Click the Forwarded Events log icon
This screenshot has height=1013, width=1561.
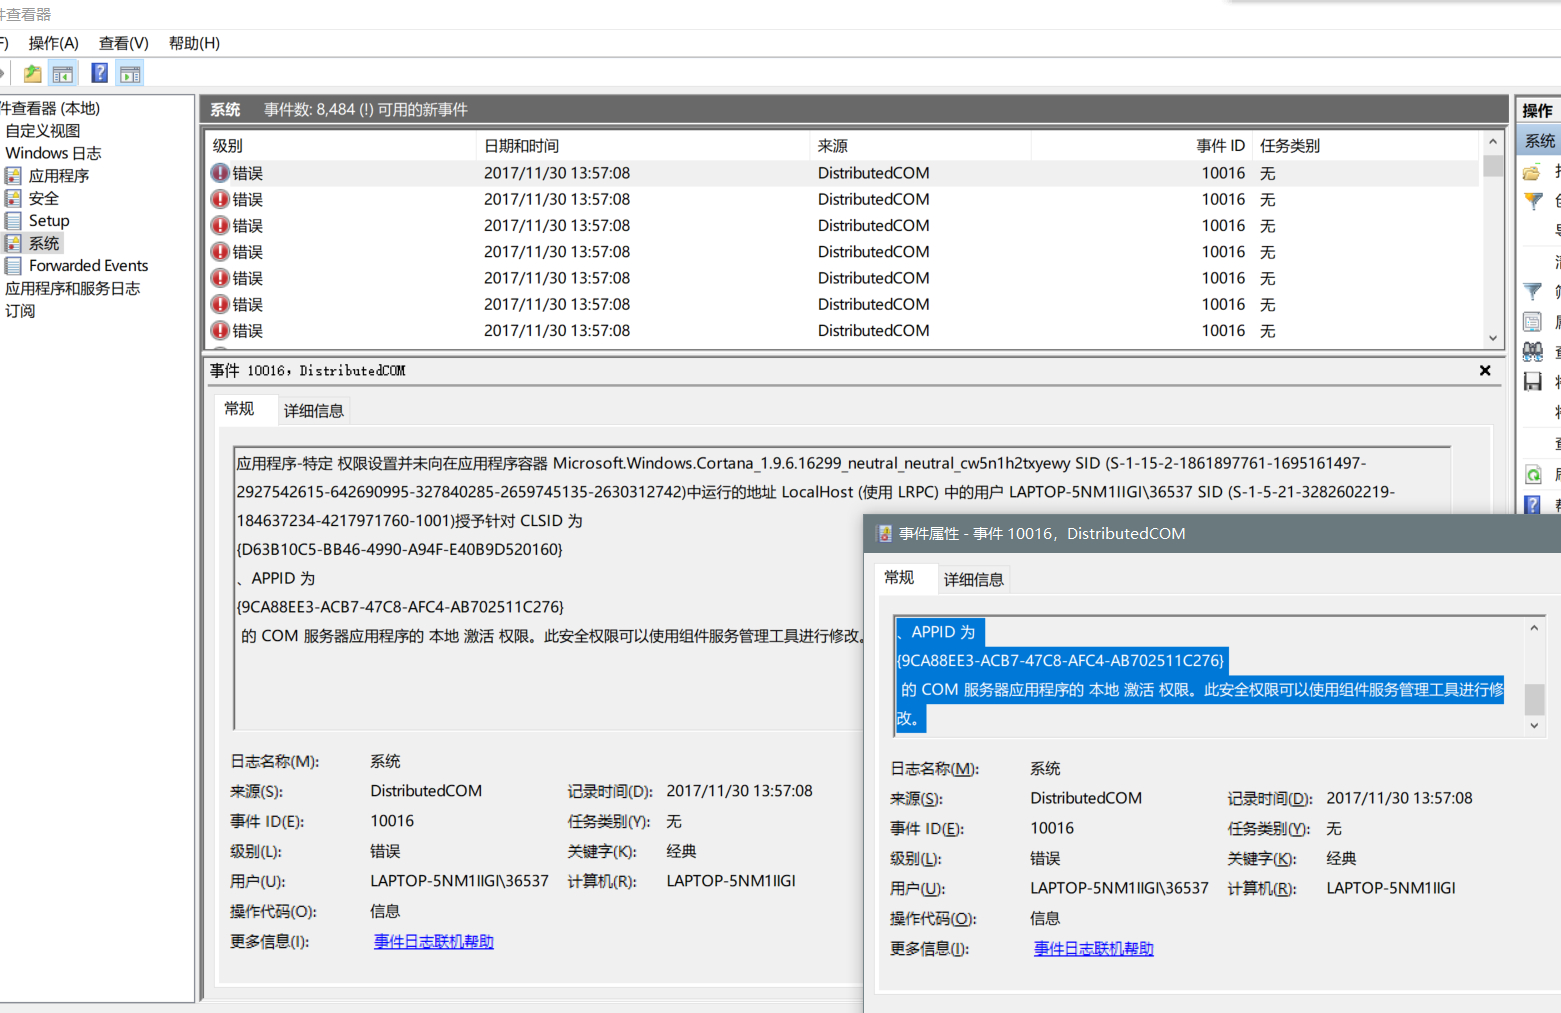pos(13,266)
